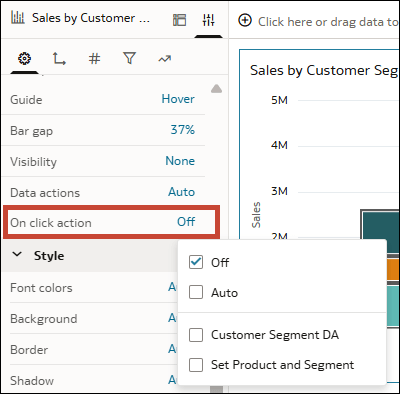Image resolution: width=400 pixels, height=394 pixels.
Task: Click the 'Click here or drag data to' filter bar
Action: (328, 22)
